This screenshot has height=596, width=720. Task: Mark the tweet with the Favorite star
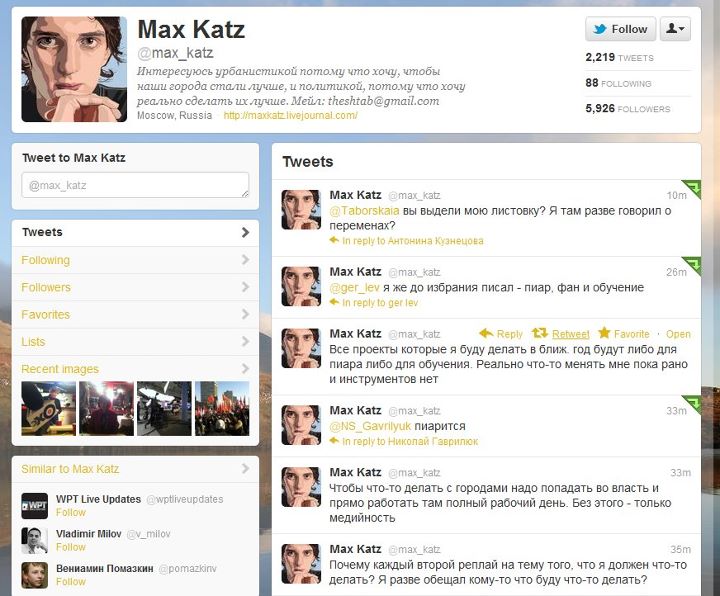point(604,333)
